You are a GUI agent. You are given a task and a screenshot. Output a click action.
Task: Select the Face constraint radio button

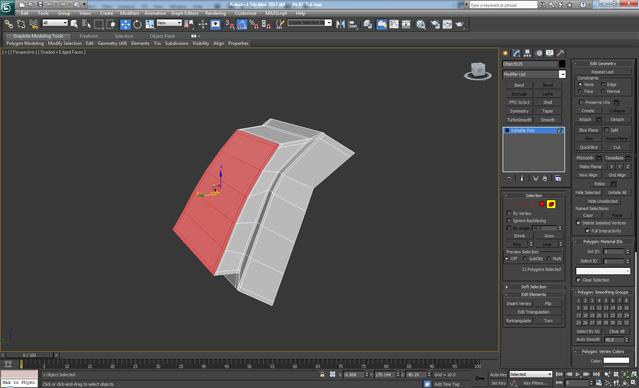click(580, 91)
